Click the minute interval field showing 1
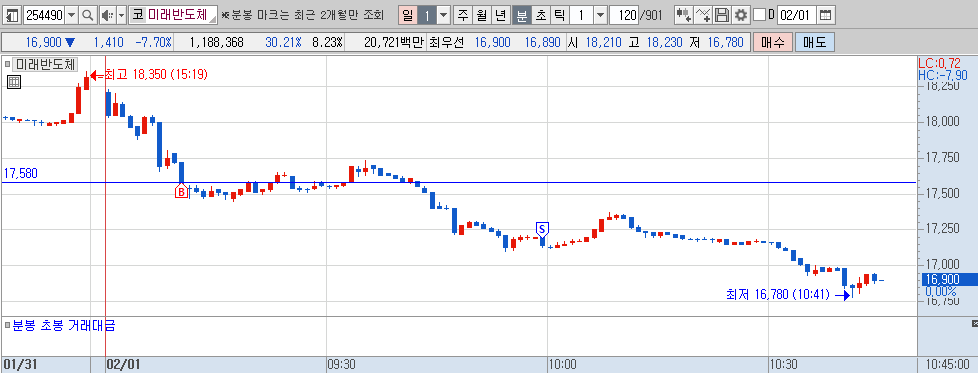 pyautogui.click(x=581, y=14)
